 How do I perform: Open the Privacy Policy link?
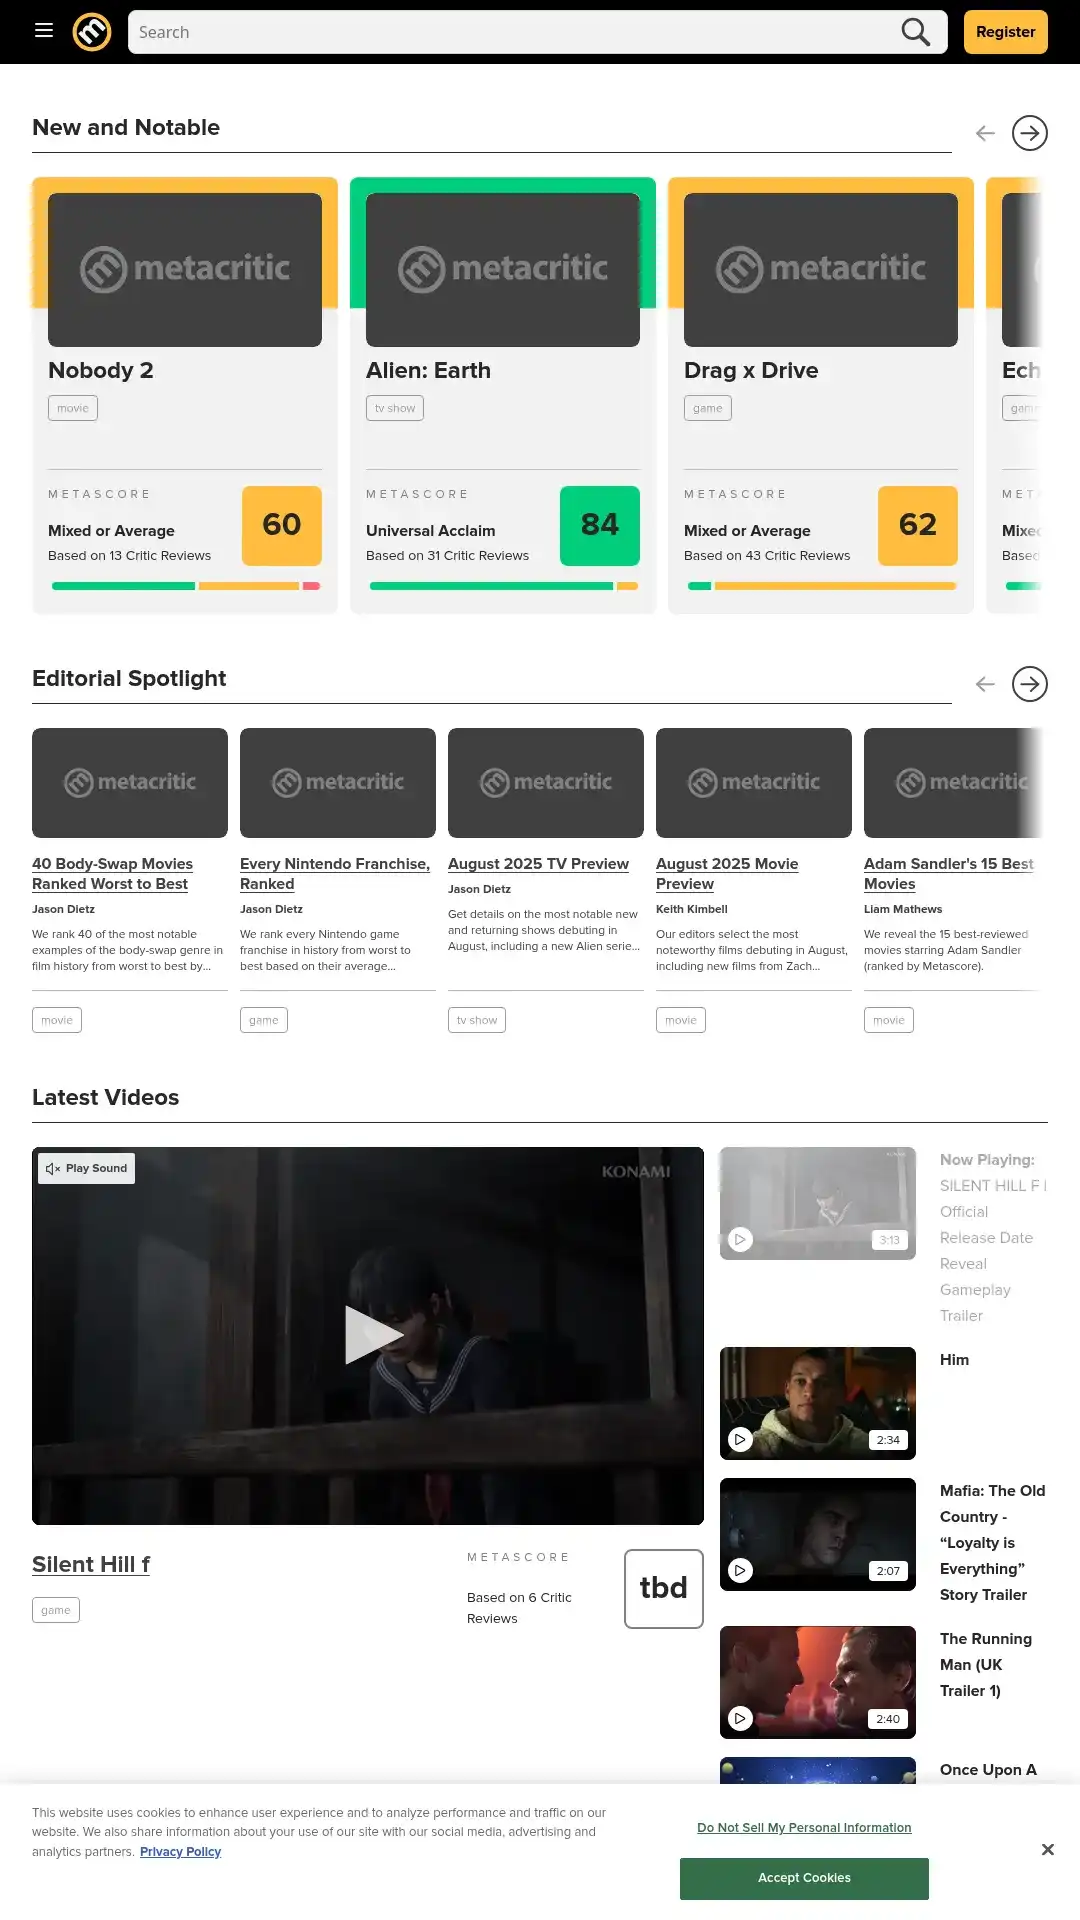(180, 1852)
